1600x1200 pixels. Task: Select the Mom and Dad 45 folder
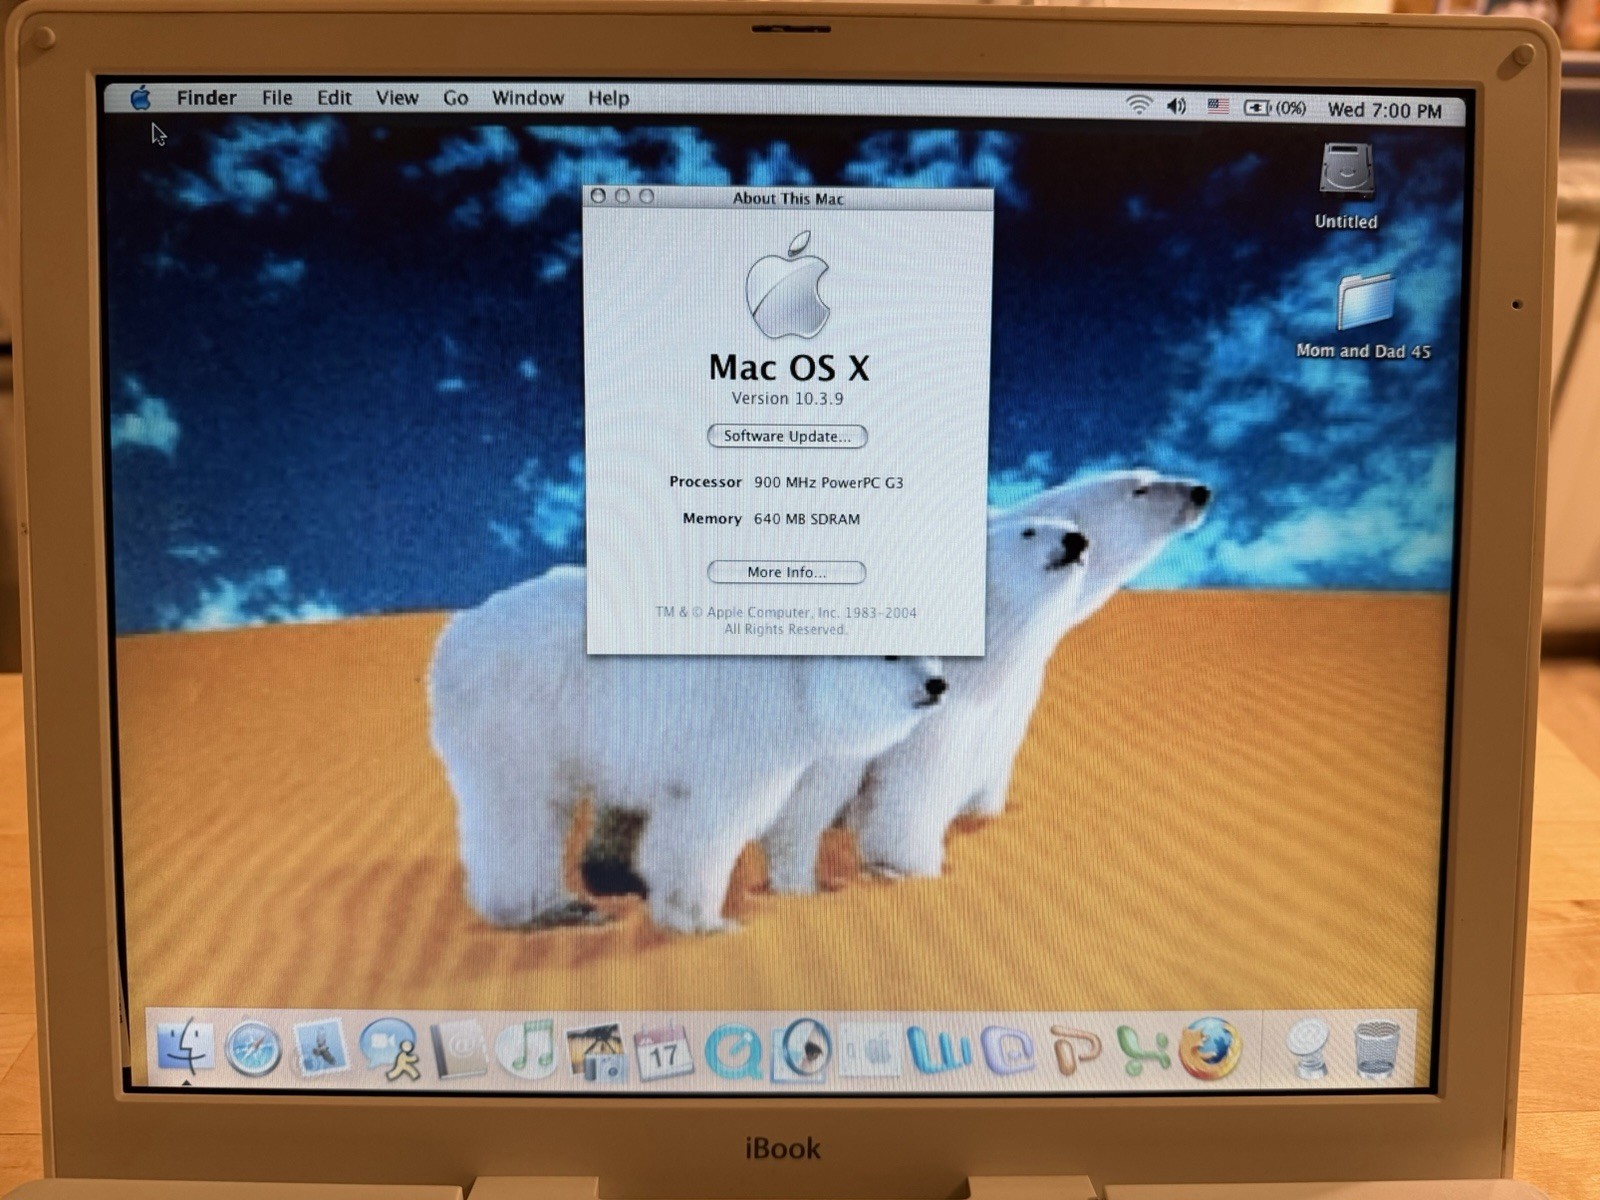(1365, 302)
